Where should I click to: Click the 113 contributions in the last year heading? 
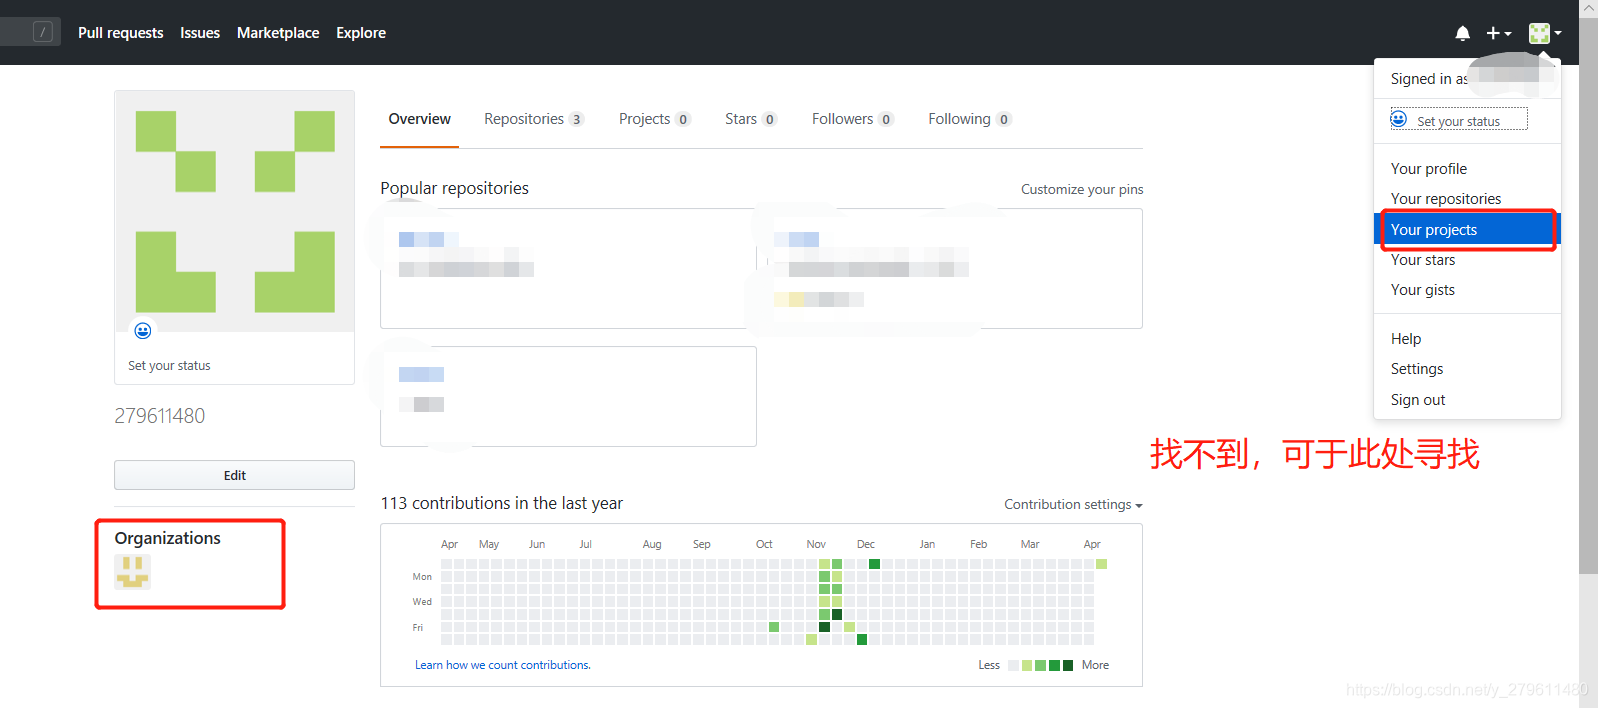click(501, 503)
